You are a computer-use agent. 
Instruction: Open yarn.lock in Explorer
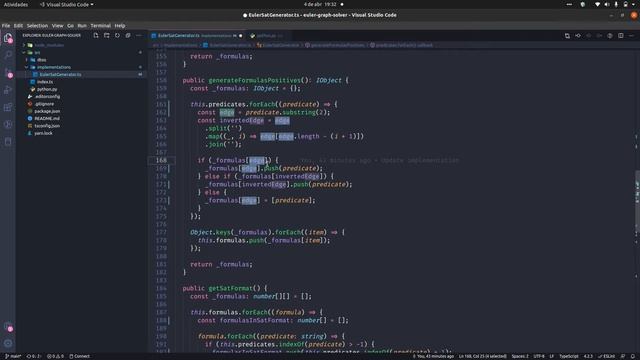point(43,133)
